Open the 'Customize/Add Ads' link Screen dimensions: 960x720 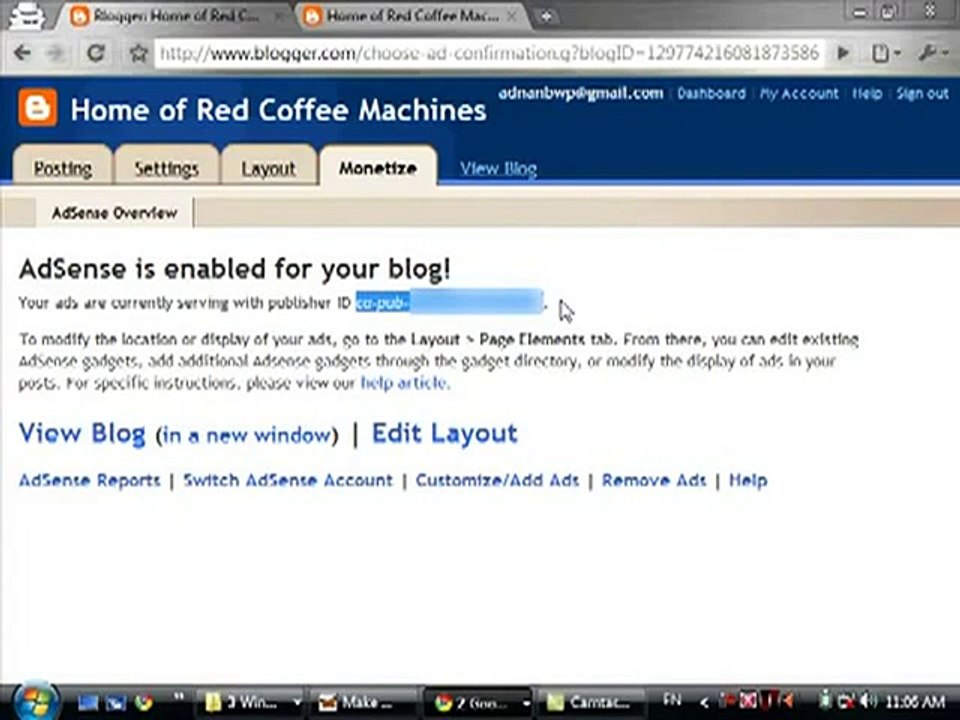coord(497,480)
